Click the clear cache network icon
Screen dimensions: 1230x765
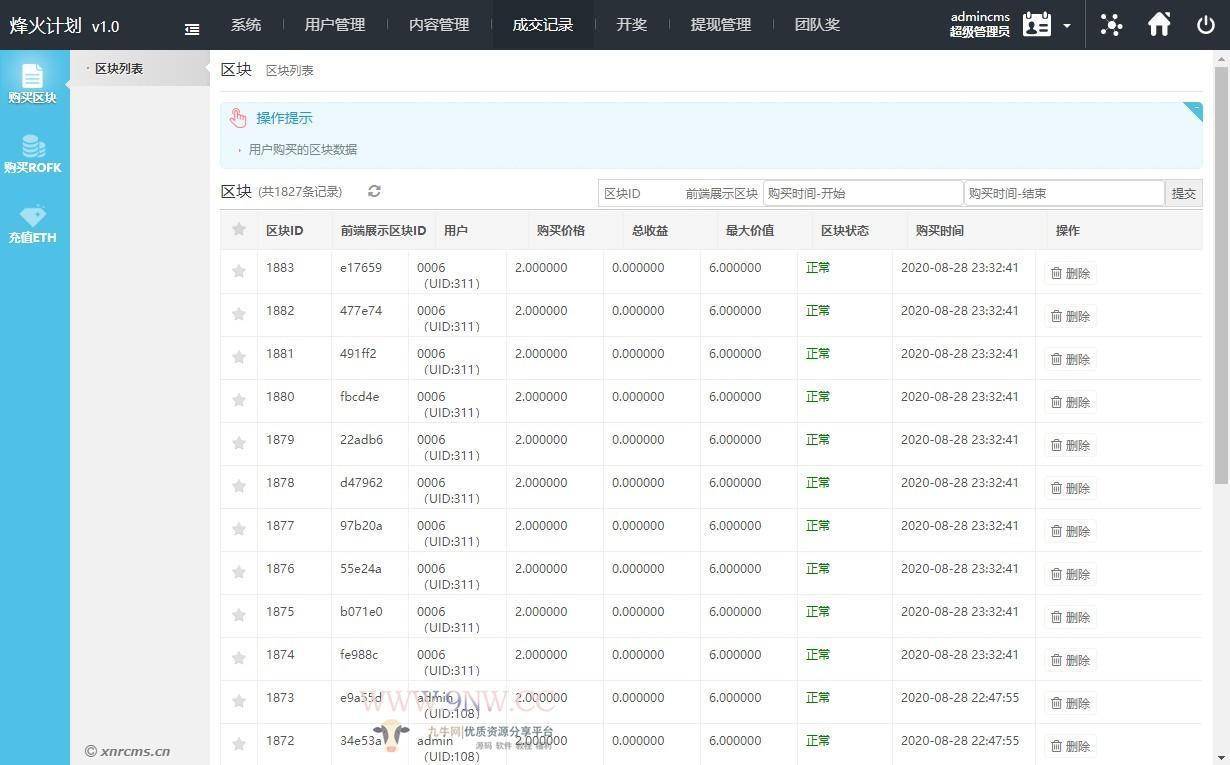[x=1111, y=24]
